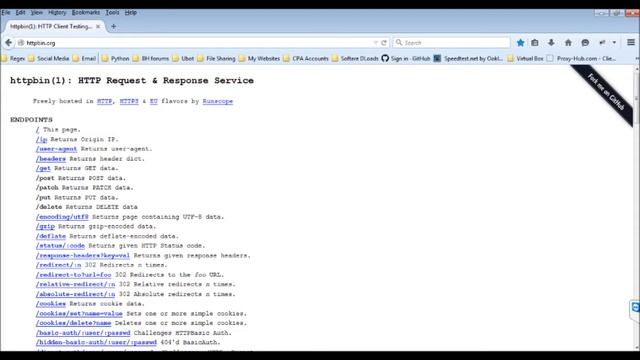This screenshot has height=360, width=640.
Task: Expand the toolbar addon dropdown arrow
Action: (614, 42)
